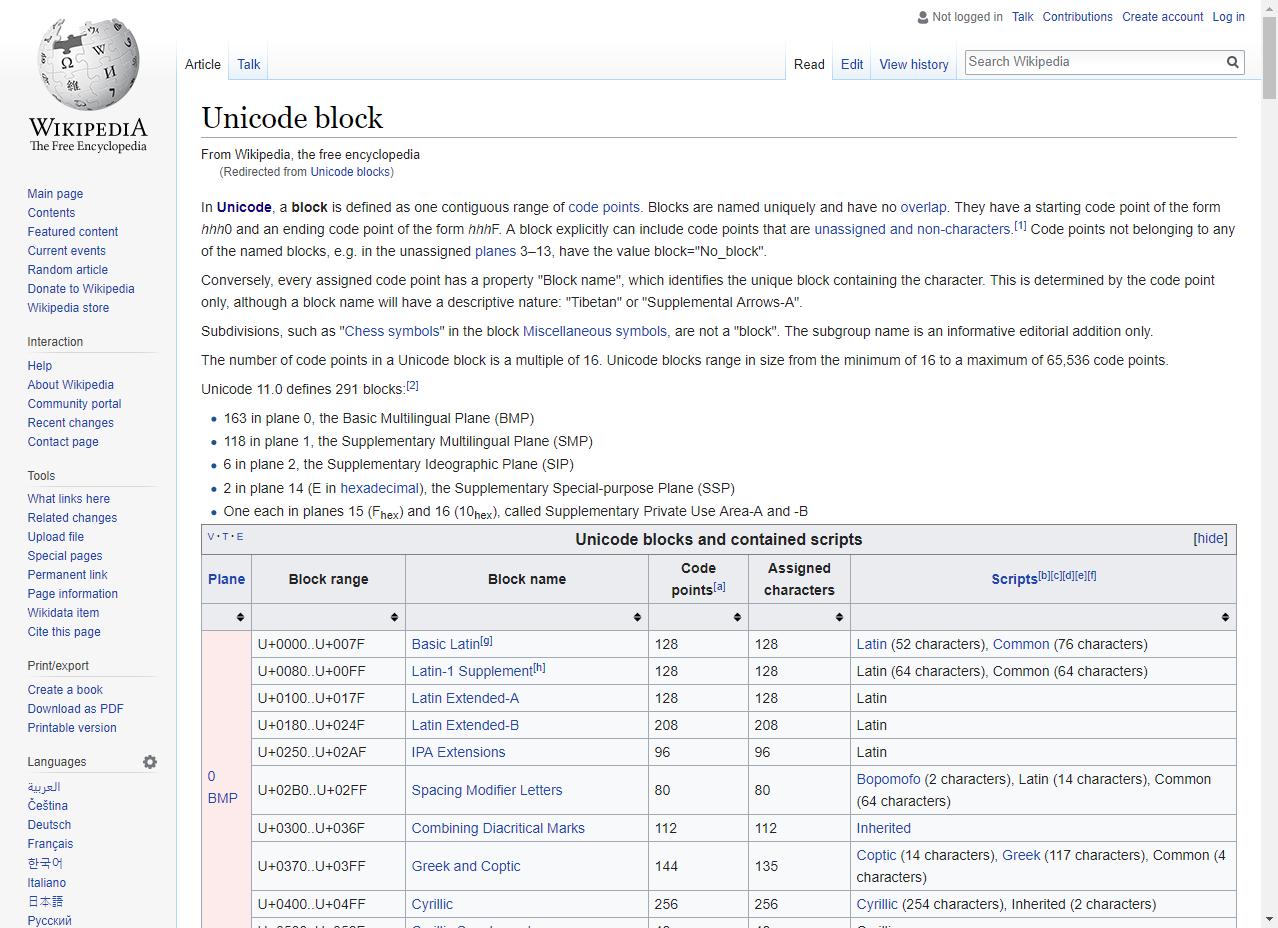Click the V navbar link in table header
The width and height of the screenshot is (1278, 928).
point(211,537)
